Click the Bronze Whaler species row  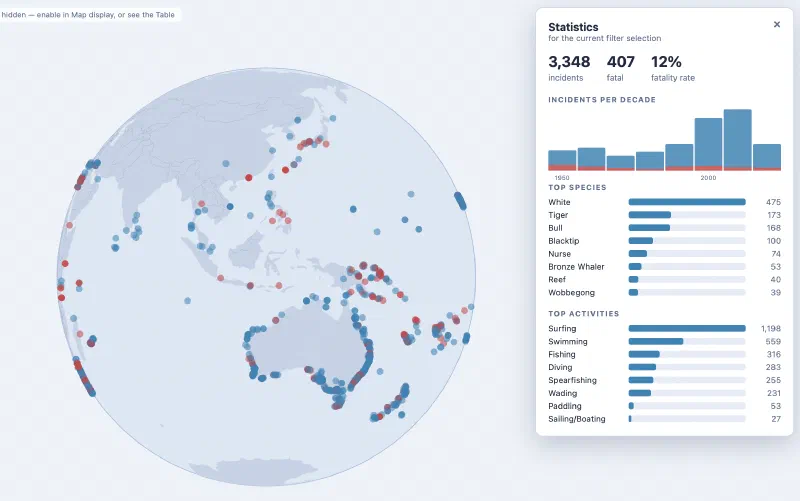click(x=664, y=267)
